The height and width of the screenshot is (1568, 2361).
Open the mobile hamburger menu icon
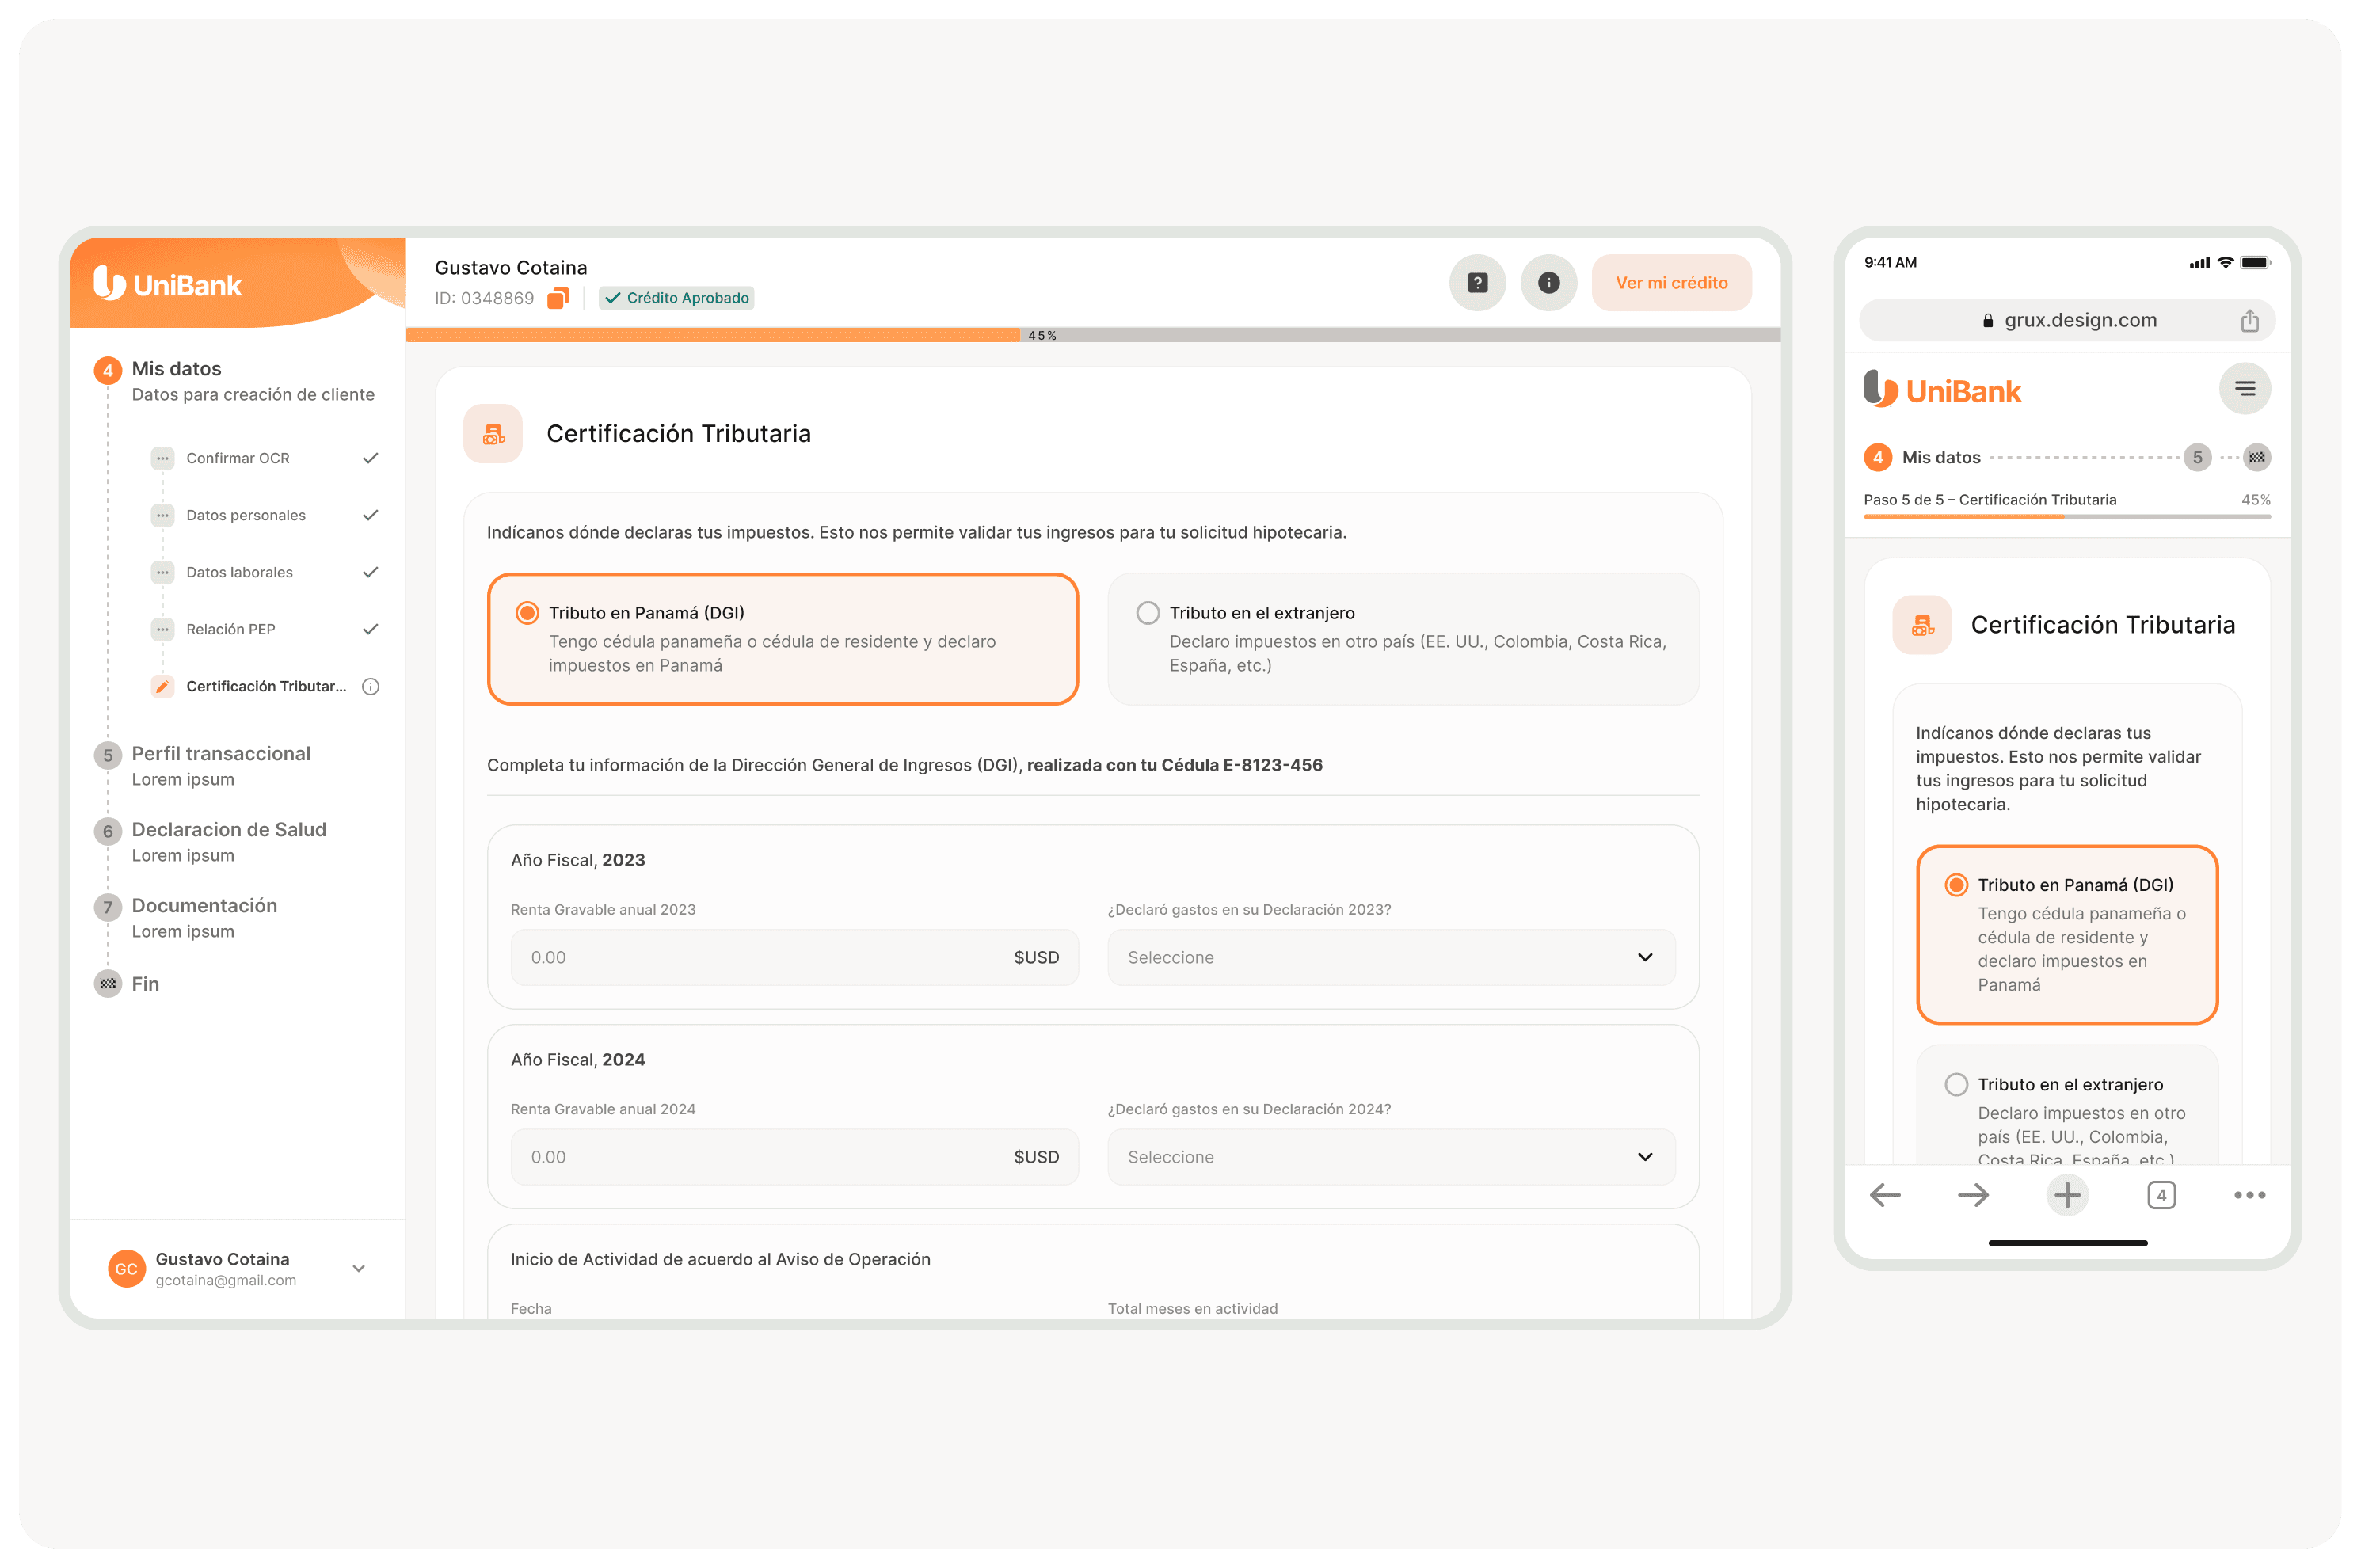(x=2244, y=389)
